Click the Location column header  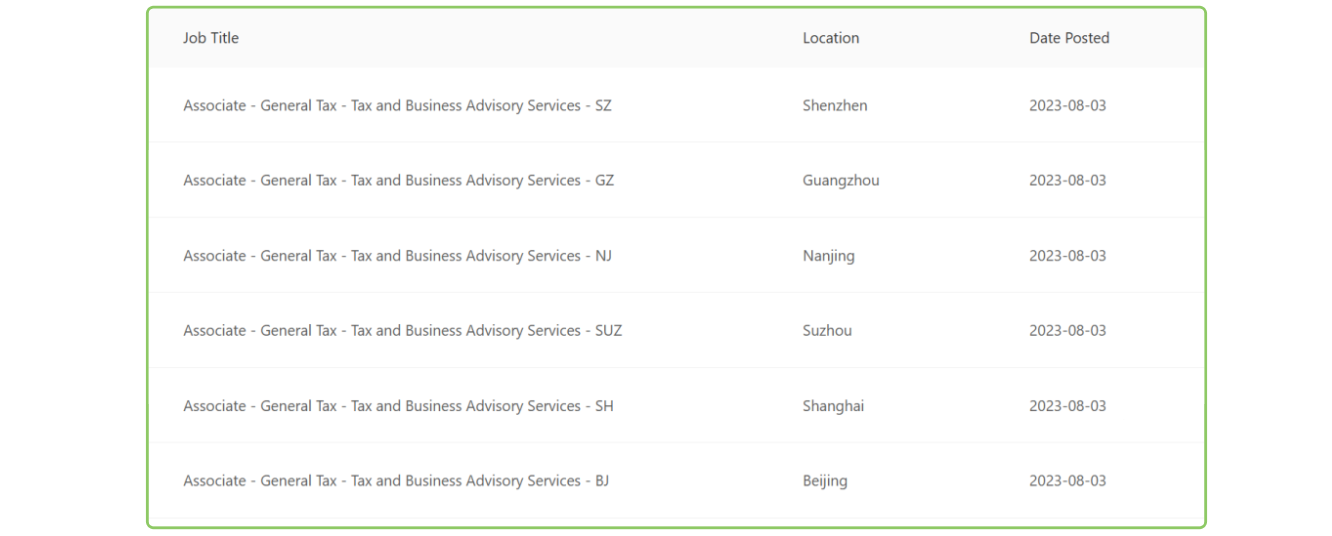[831, 38]
